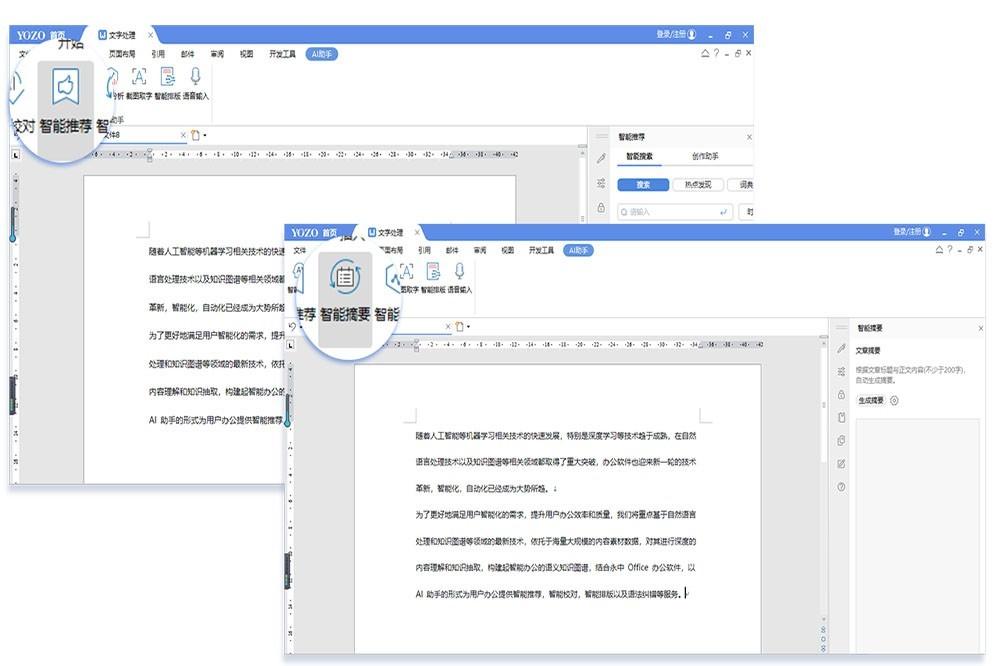1000x666 pixels.
Task: Click 登录/注册 in the front window
Action: tap(912, 232)
